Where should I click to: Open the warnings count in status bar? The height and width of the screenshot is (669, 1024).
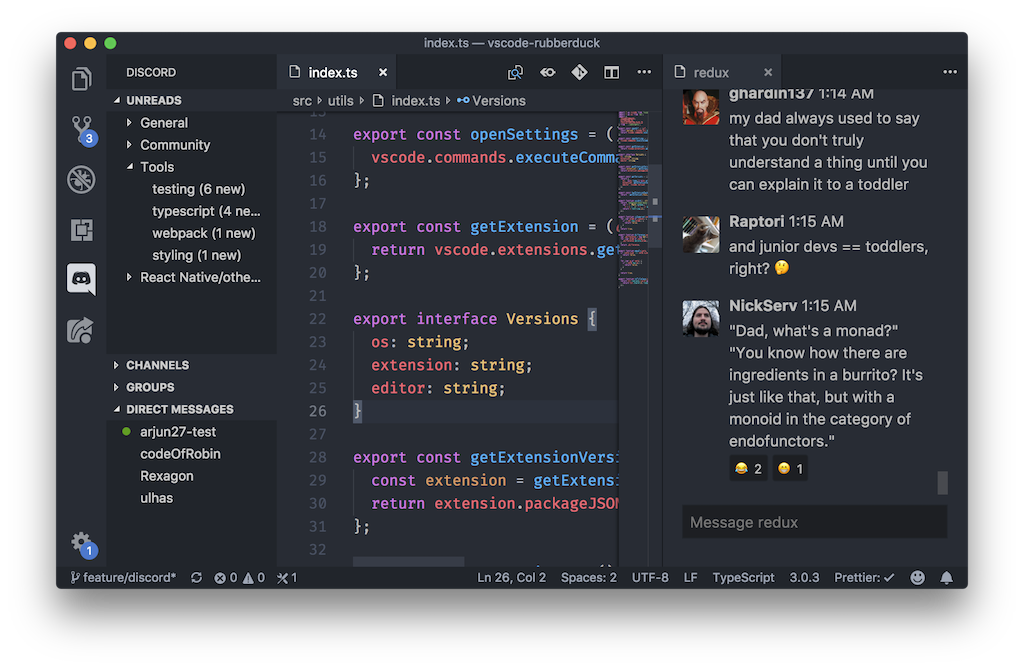click(254, 578)
